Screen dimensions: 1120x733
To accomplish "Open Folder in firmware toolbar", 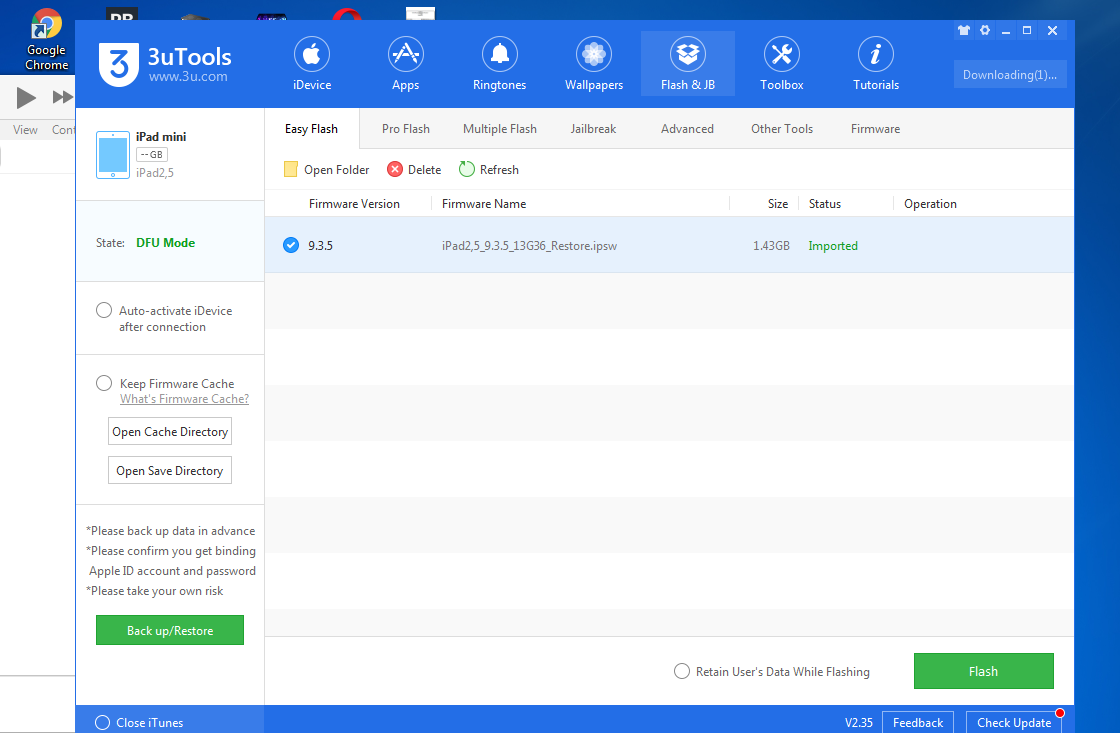I will click(326, 169).
